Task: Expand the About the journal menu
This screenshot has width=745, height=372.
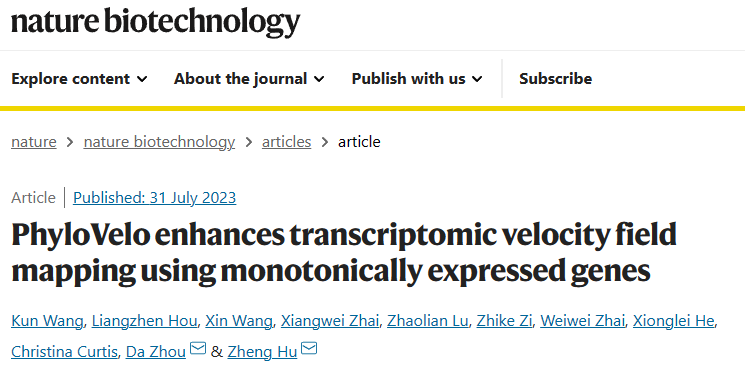Action: [x=249, y=78]
